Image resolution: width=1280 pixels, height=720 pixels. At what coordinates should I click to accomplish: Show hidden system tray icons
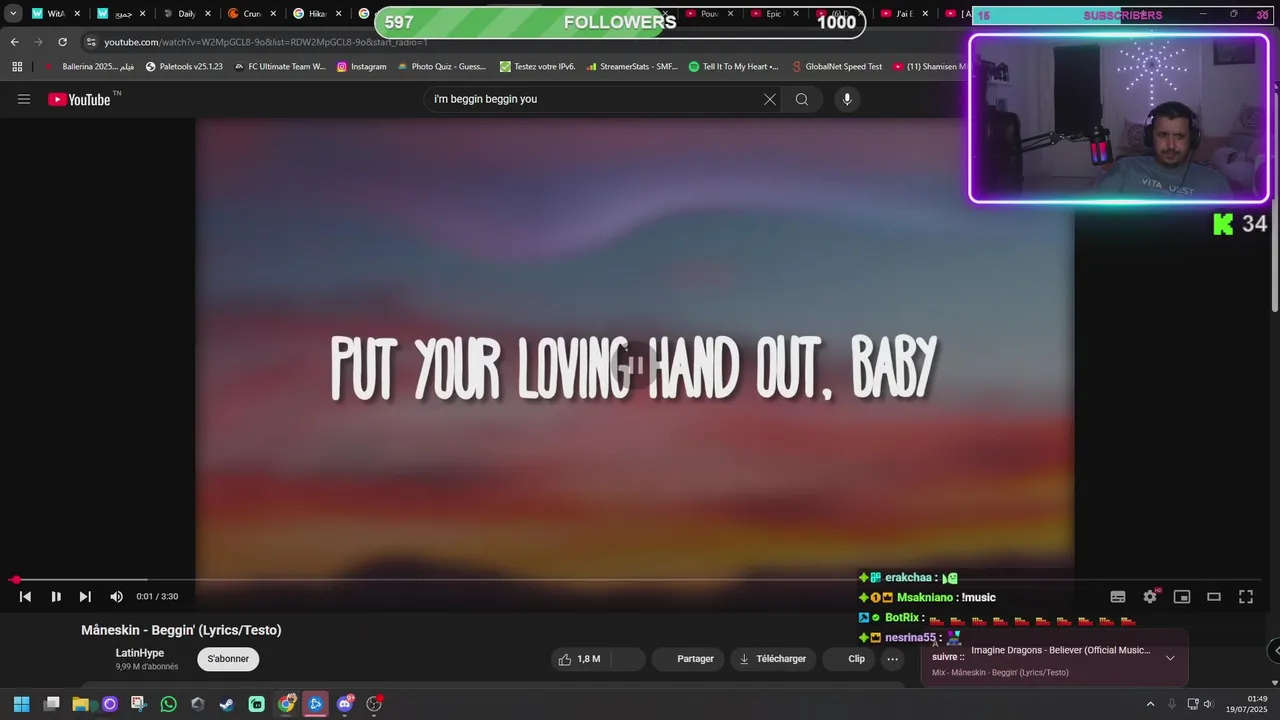1150,704
